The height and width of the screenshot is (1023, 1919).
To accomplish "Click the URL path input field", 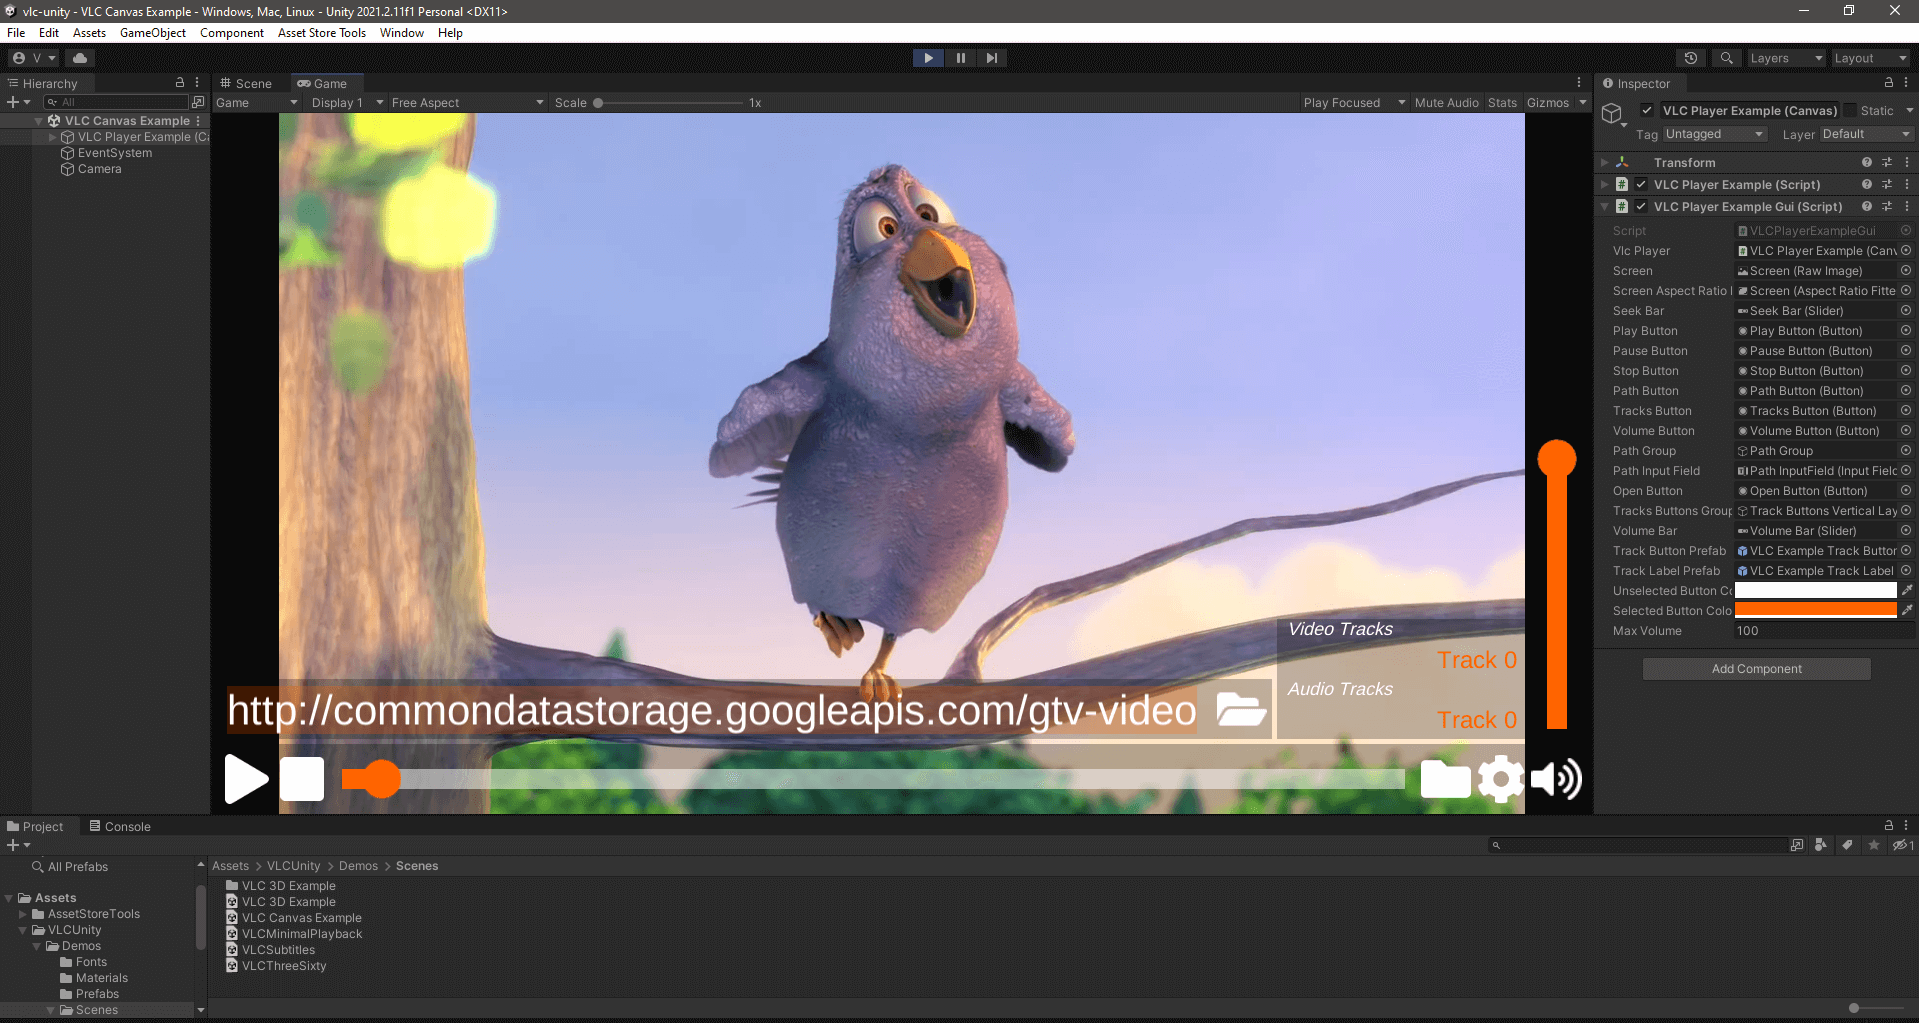I will [712, 710].
